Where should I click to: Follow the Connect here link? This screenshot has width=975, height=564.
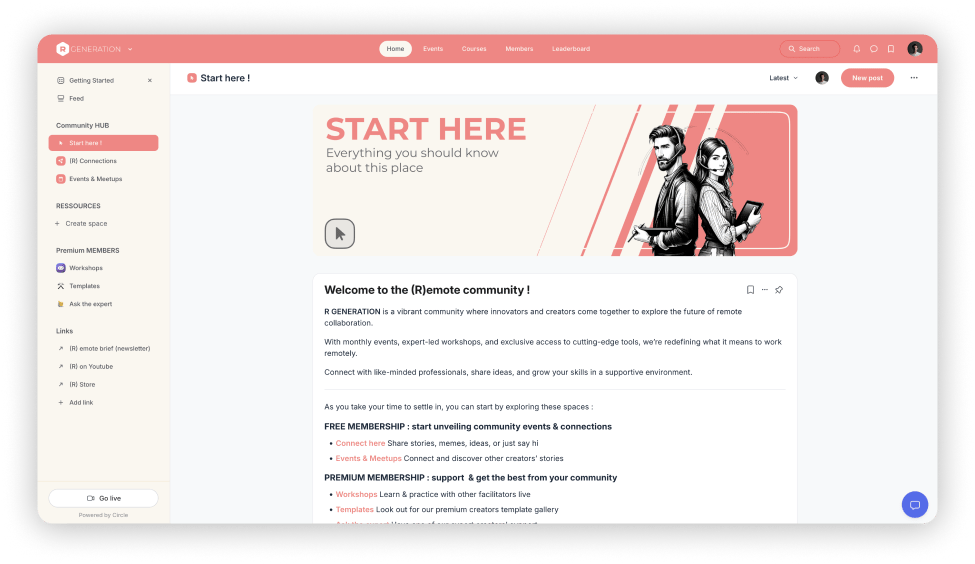tap(360, 443)
